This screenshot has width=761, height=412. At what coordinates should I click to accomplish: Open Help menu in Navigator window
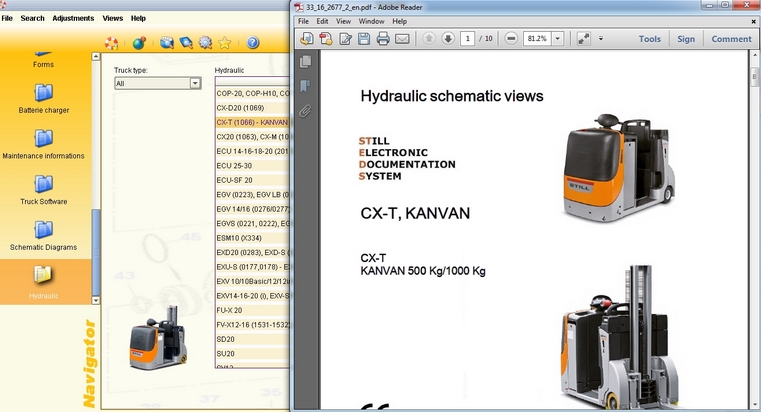(x=138, y=18)
